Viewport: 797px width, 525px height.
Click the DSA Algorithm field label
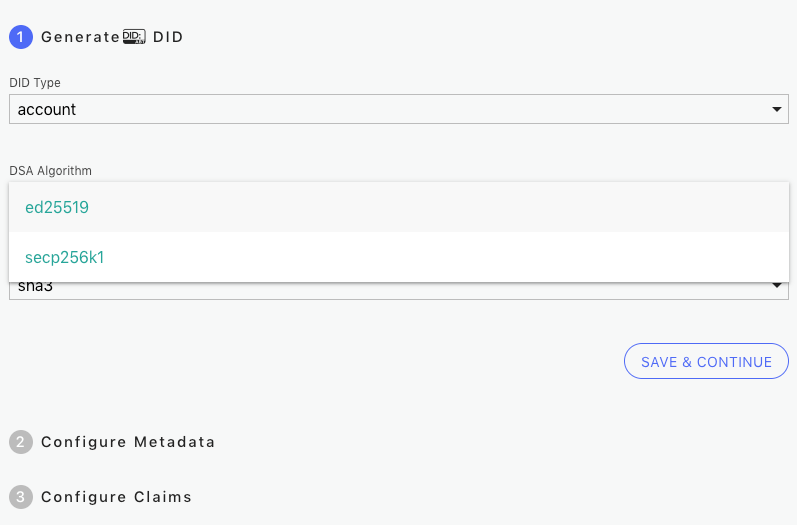coord(50,171)
